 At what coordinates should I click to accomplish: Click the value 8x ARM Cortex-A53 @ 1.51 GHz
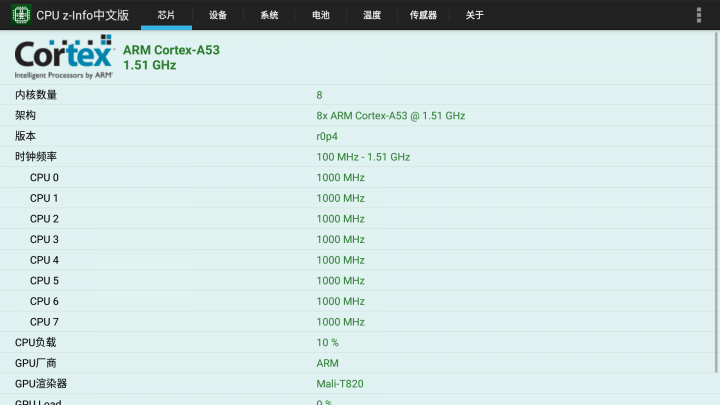(x=391, y=116)
